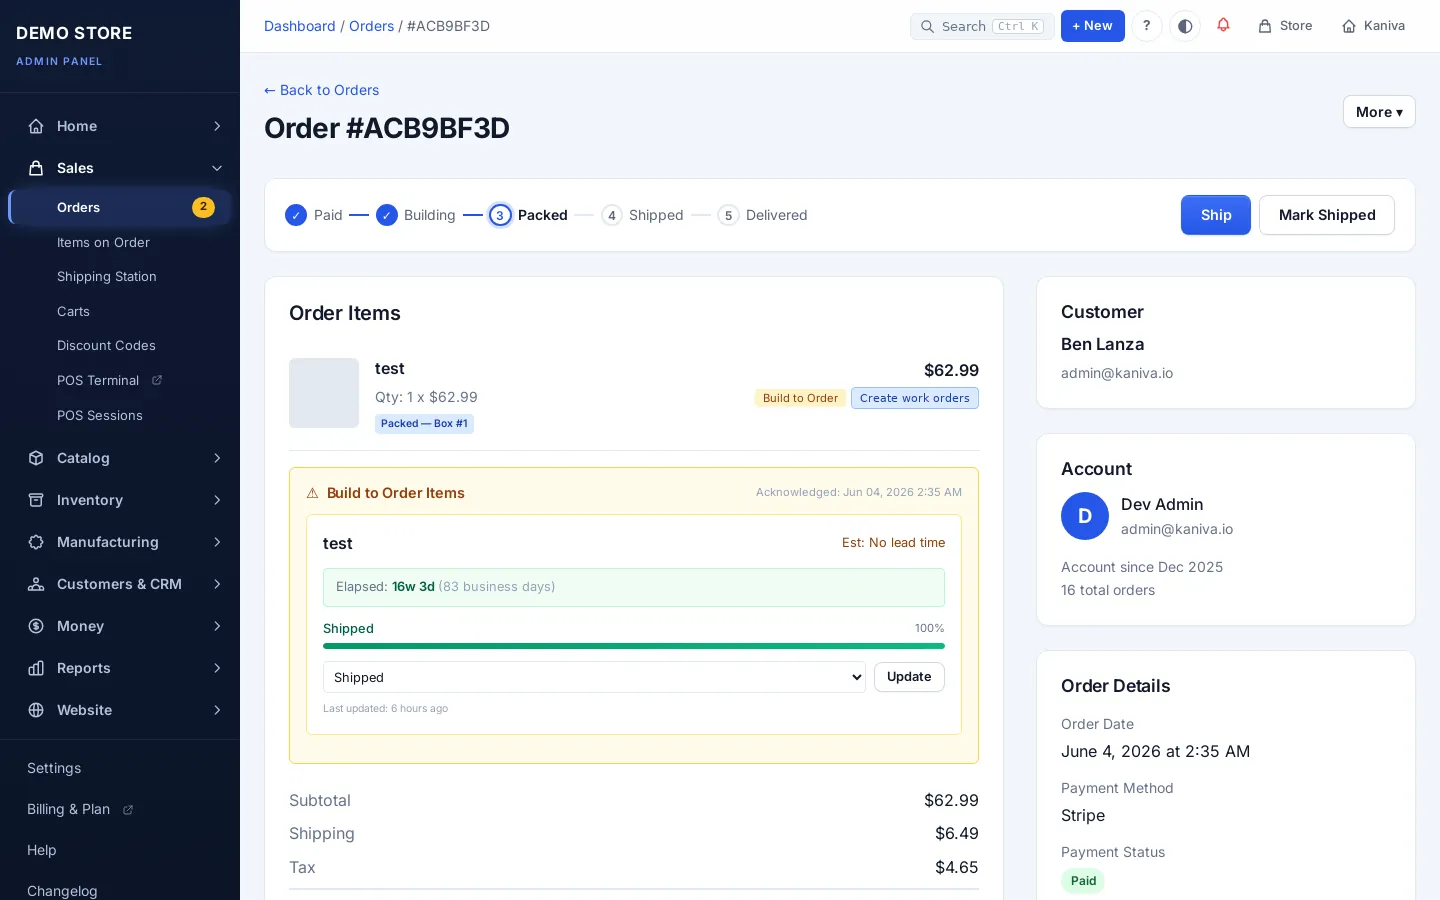Expand the Manufacturing chevron
The height and width of the screenshot is (900, 1440).
coord(217,542)
